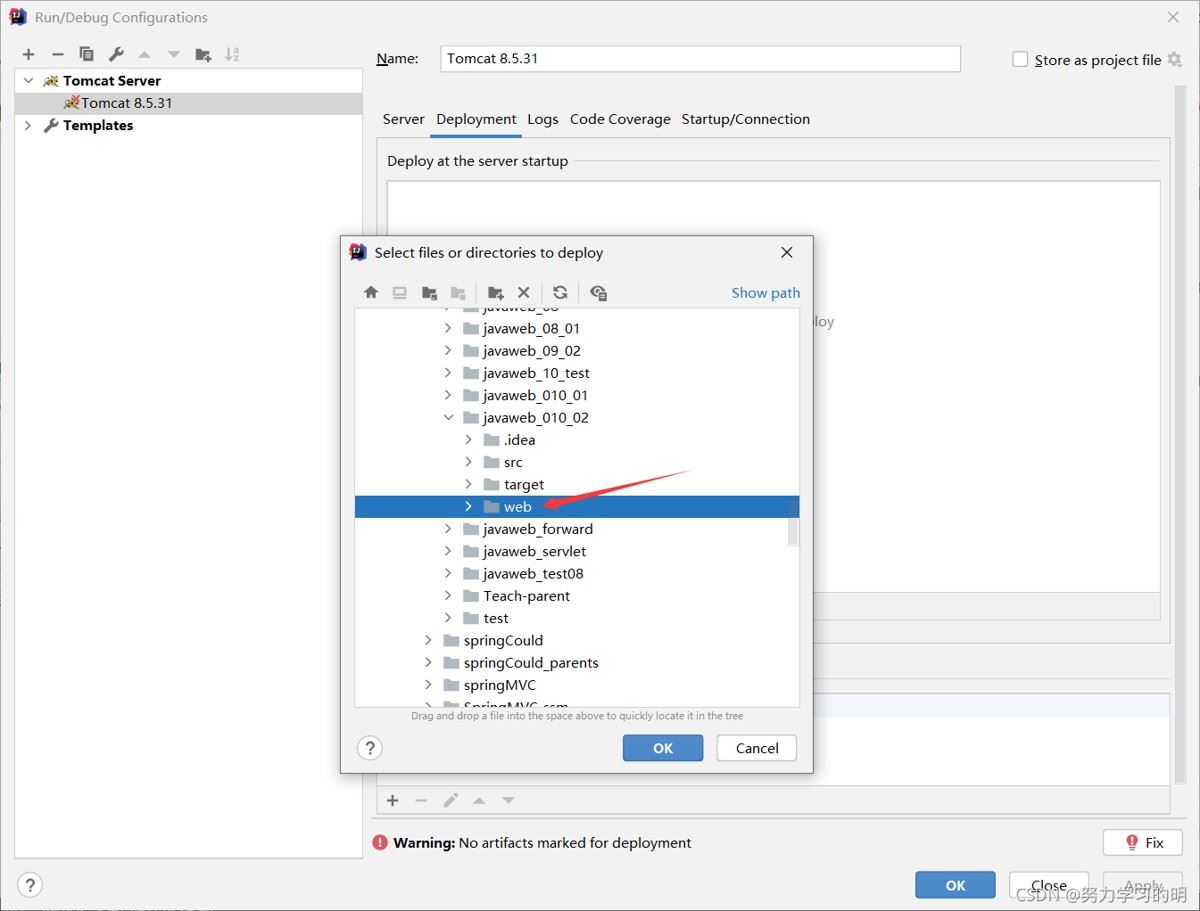Add deployment plus icon at bottom panel

pos(393,800)
